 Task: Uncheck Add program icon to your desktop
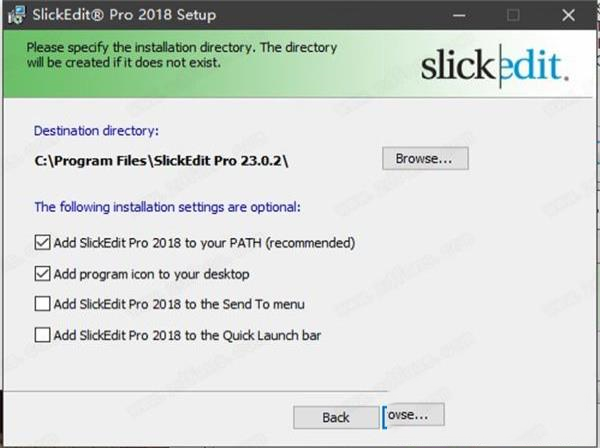[42, 274]
